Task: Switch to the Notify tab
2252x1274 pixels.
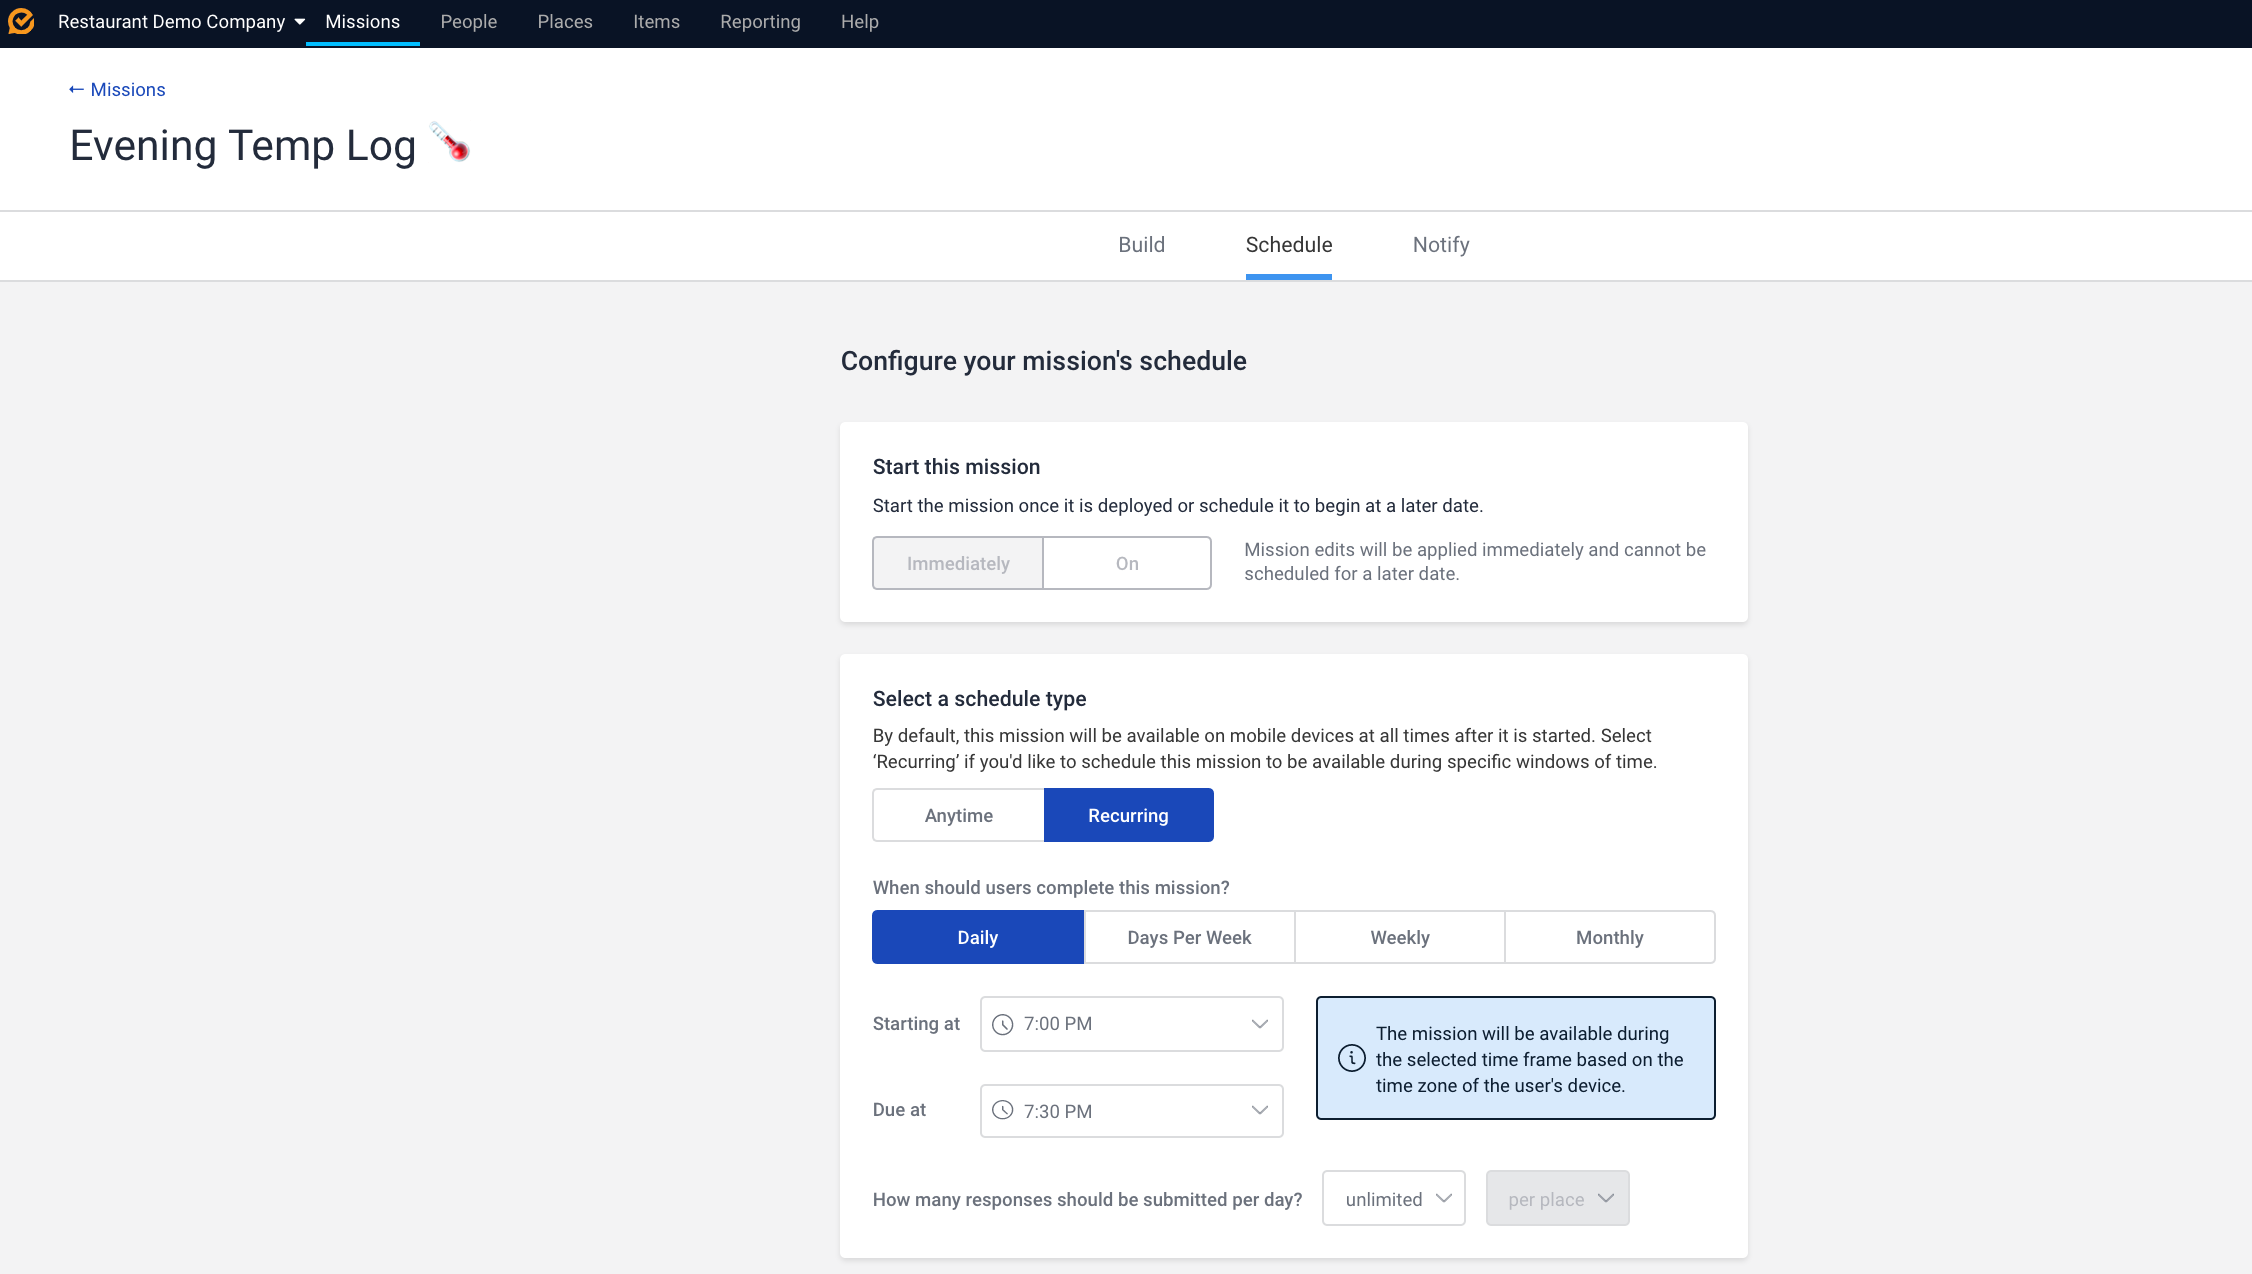Action: pos(1440,245)
